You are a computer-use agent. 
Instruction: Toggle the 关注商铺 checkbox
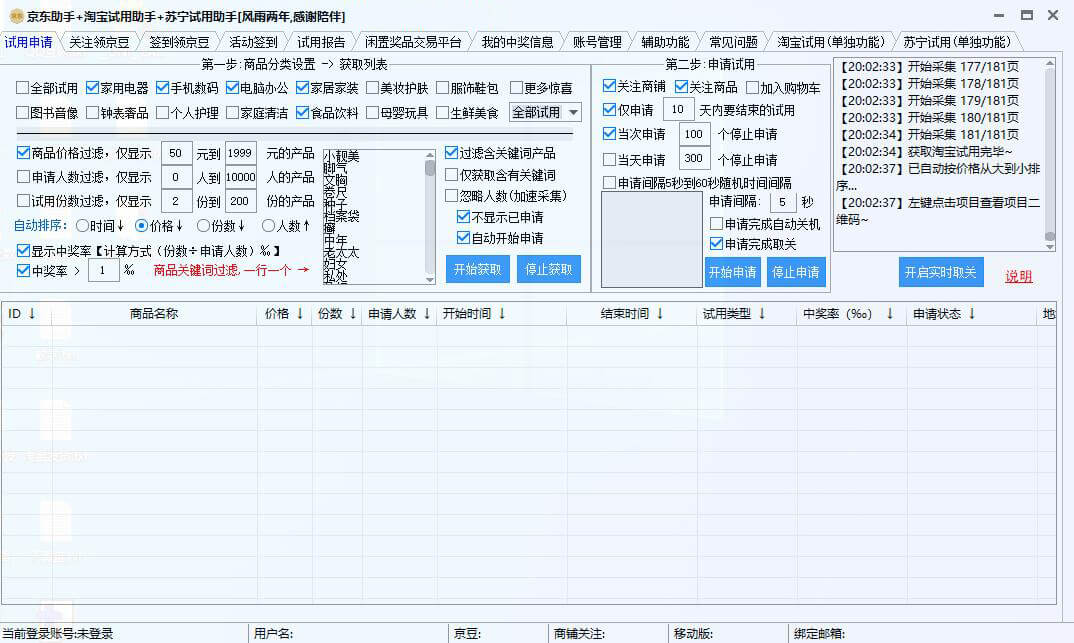click(x=609, y=86)
